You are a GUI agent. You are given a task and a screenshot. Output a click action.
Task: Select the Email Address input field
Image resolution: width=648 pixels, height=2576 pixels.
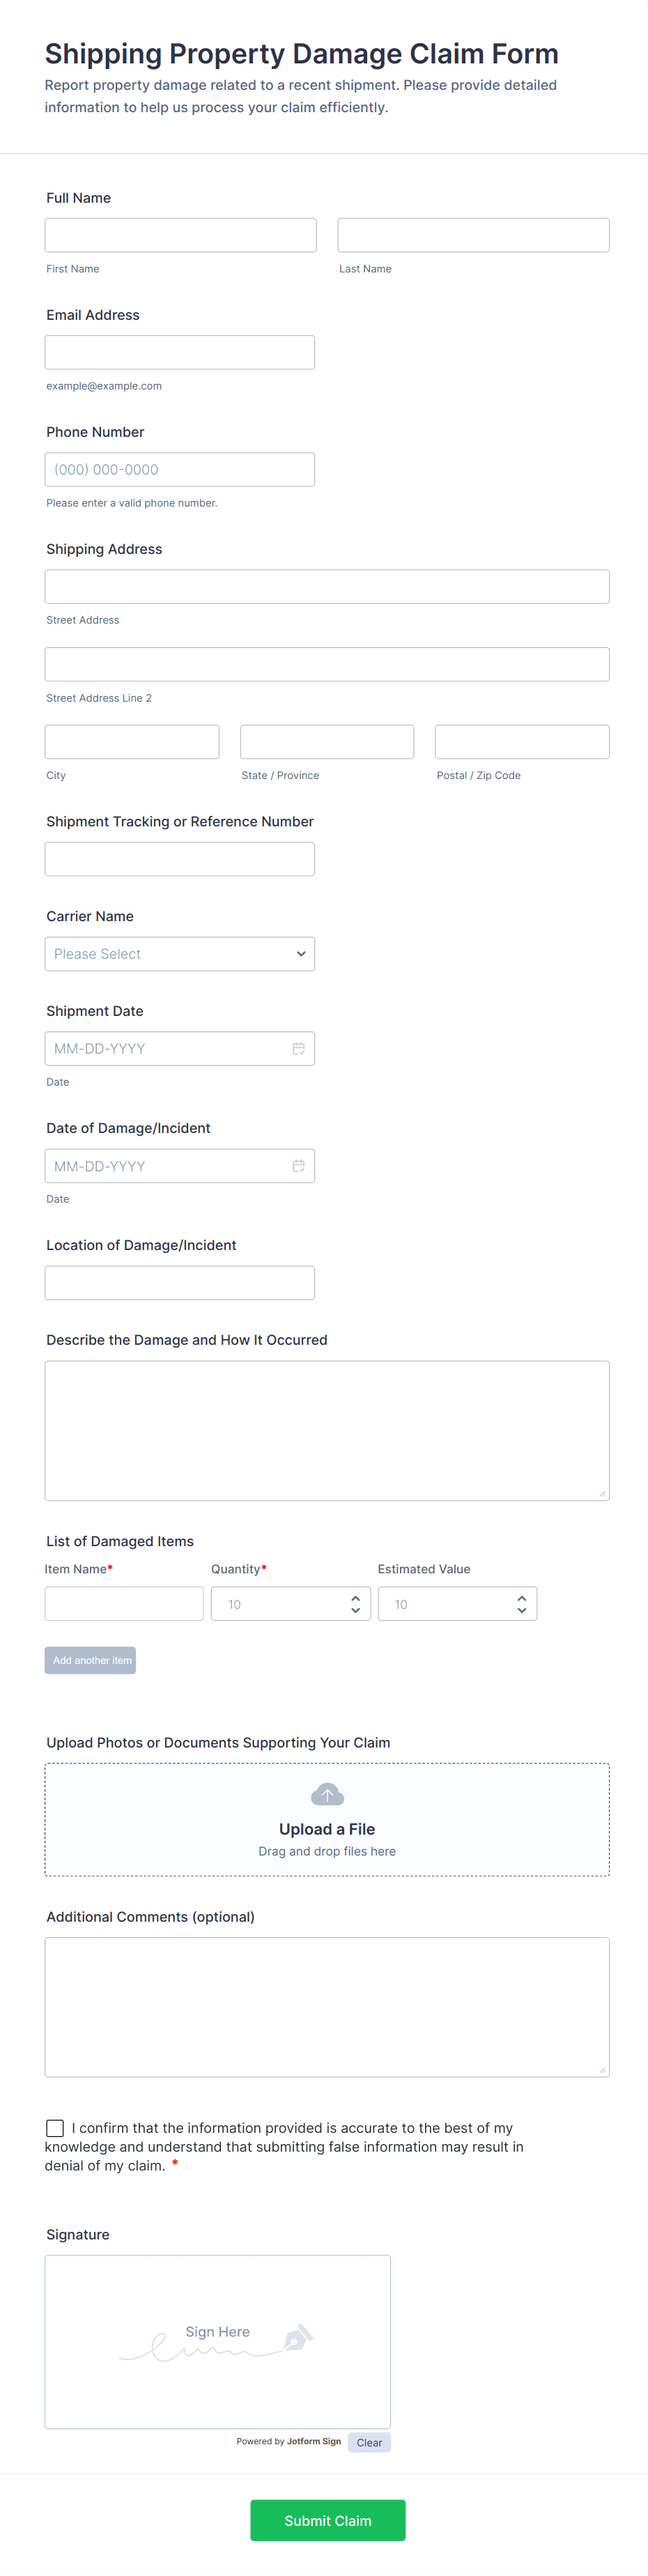coord(180,352)
